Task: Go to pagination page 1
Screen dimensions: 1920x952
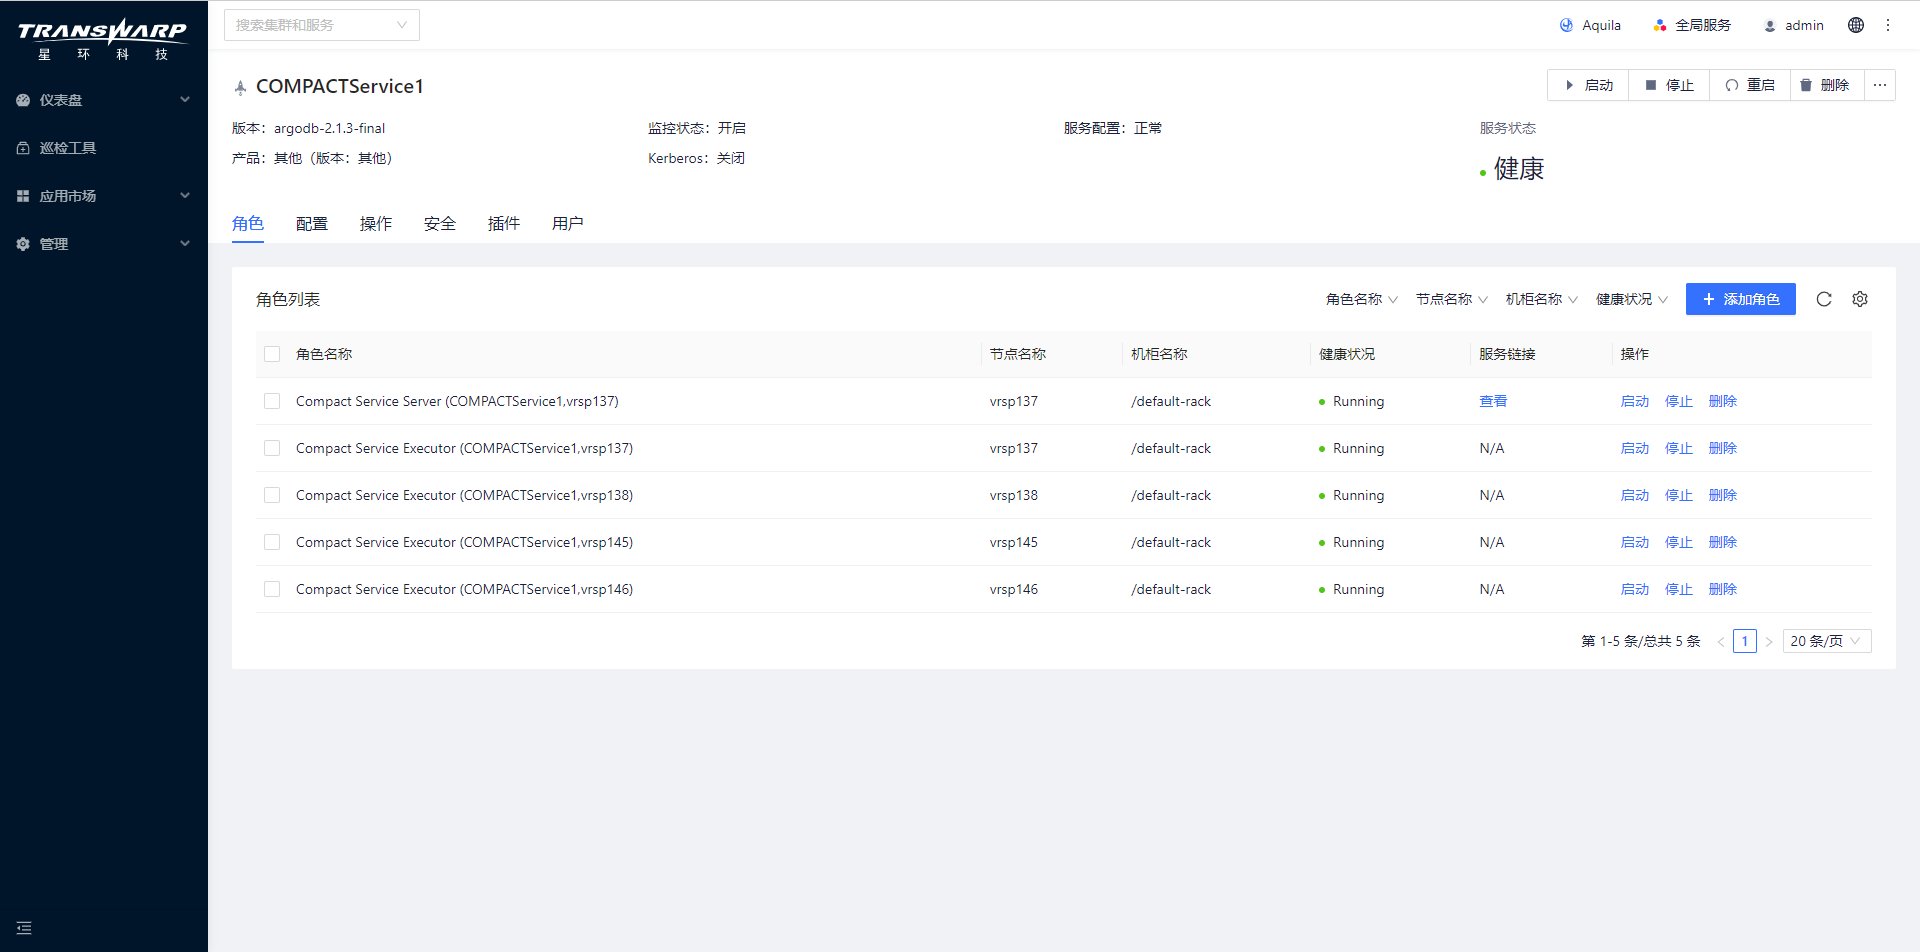Action: tap(1745, 641)
